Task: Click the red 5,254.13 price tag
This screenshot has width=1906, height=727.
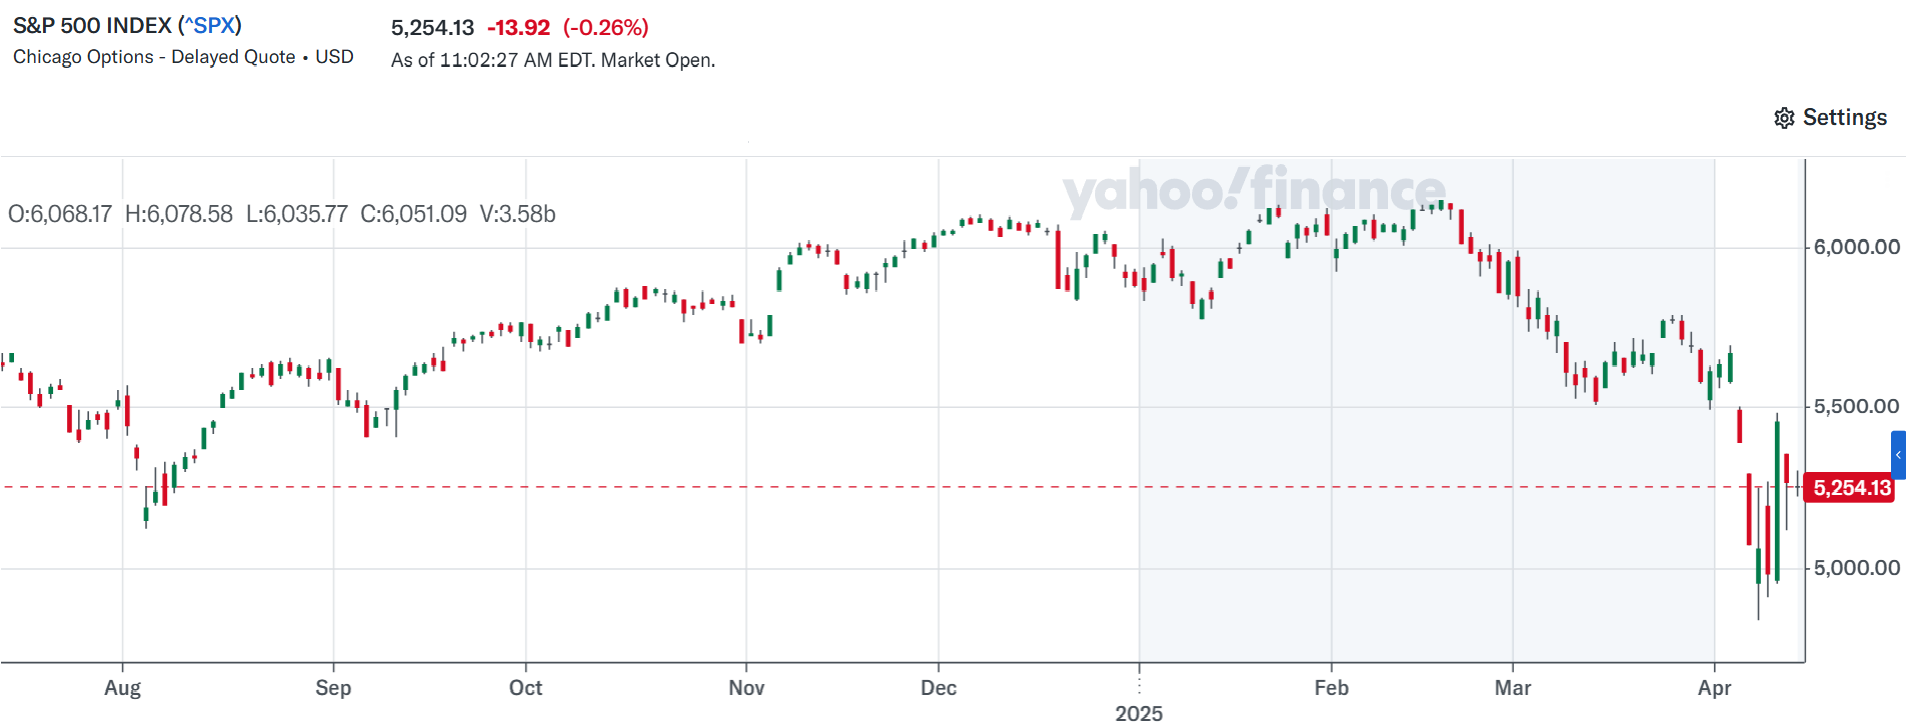Action: click(1850, 488)
